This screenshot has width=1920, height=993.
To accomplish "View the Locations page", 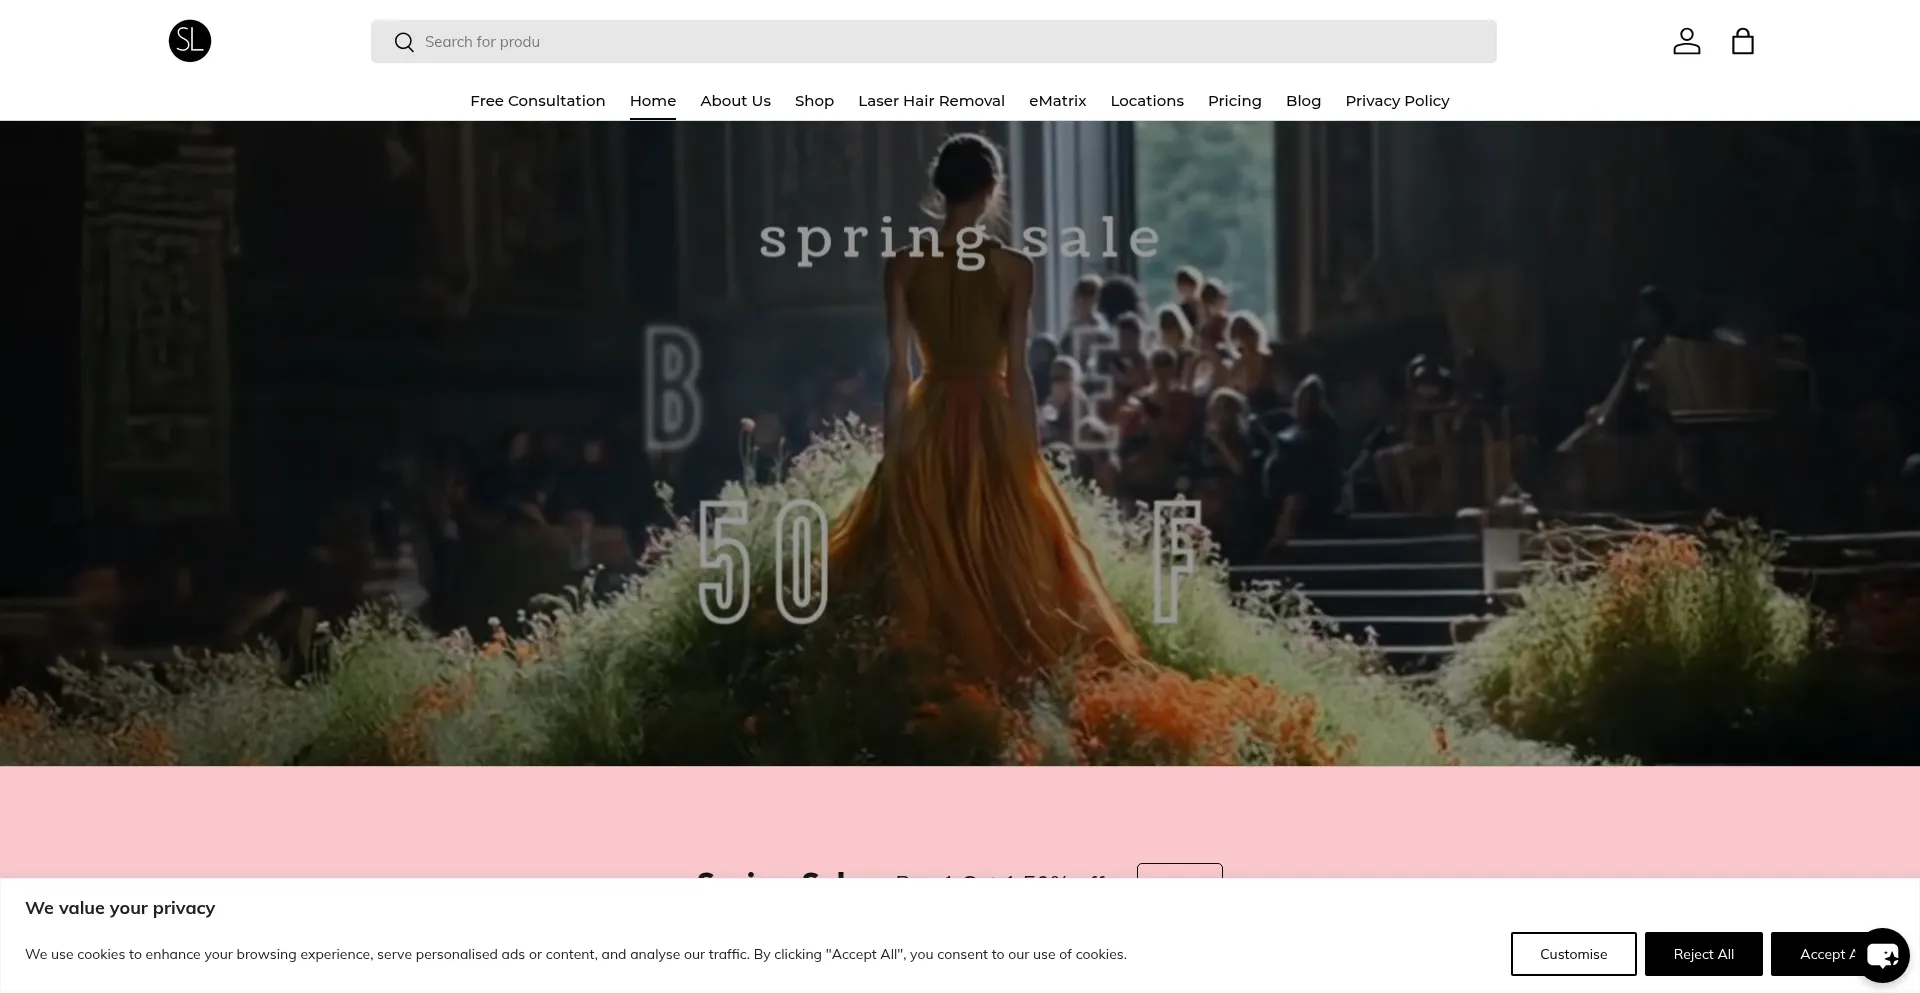I will tap(1146, 101).
